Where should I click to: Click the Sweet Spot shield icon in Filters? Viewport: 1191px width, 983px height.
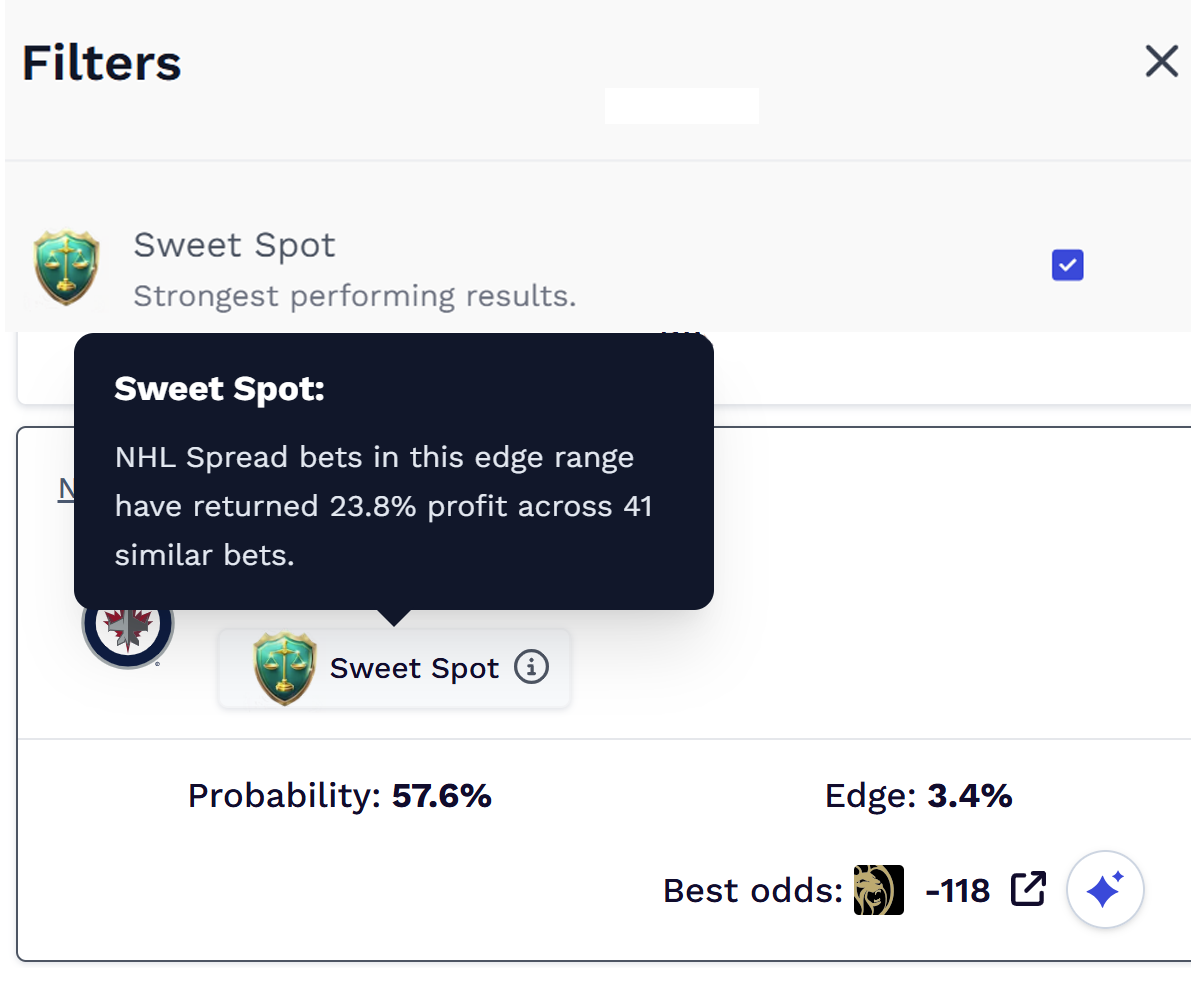(x=65, y=266)
